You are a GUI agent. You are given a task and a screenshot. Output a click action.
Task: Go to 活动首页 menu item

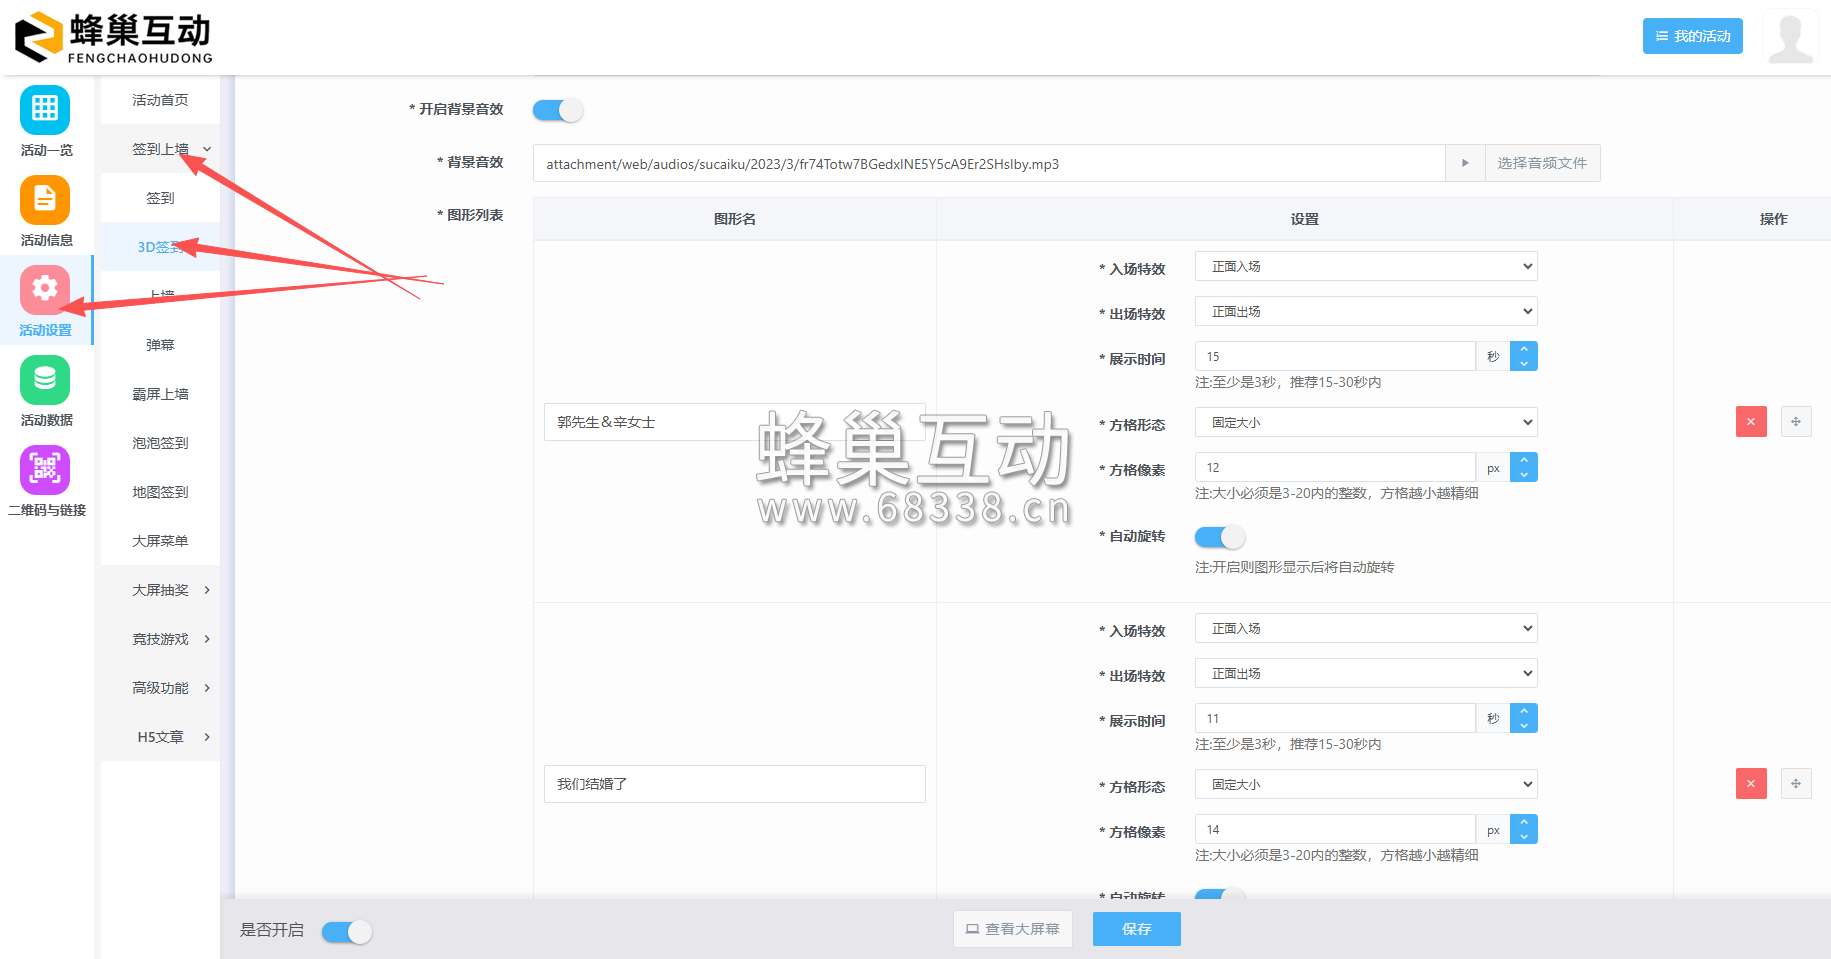tap(160, 100)
